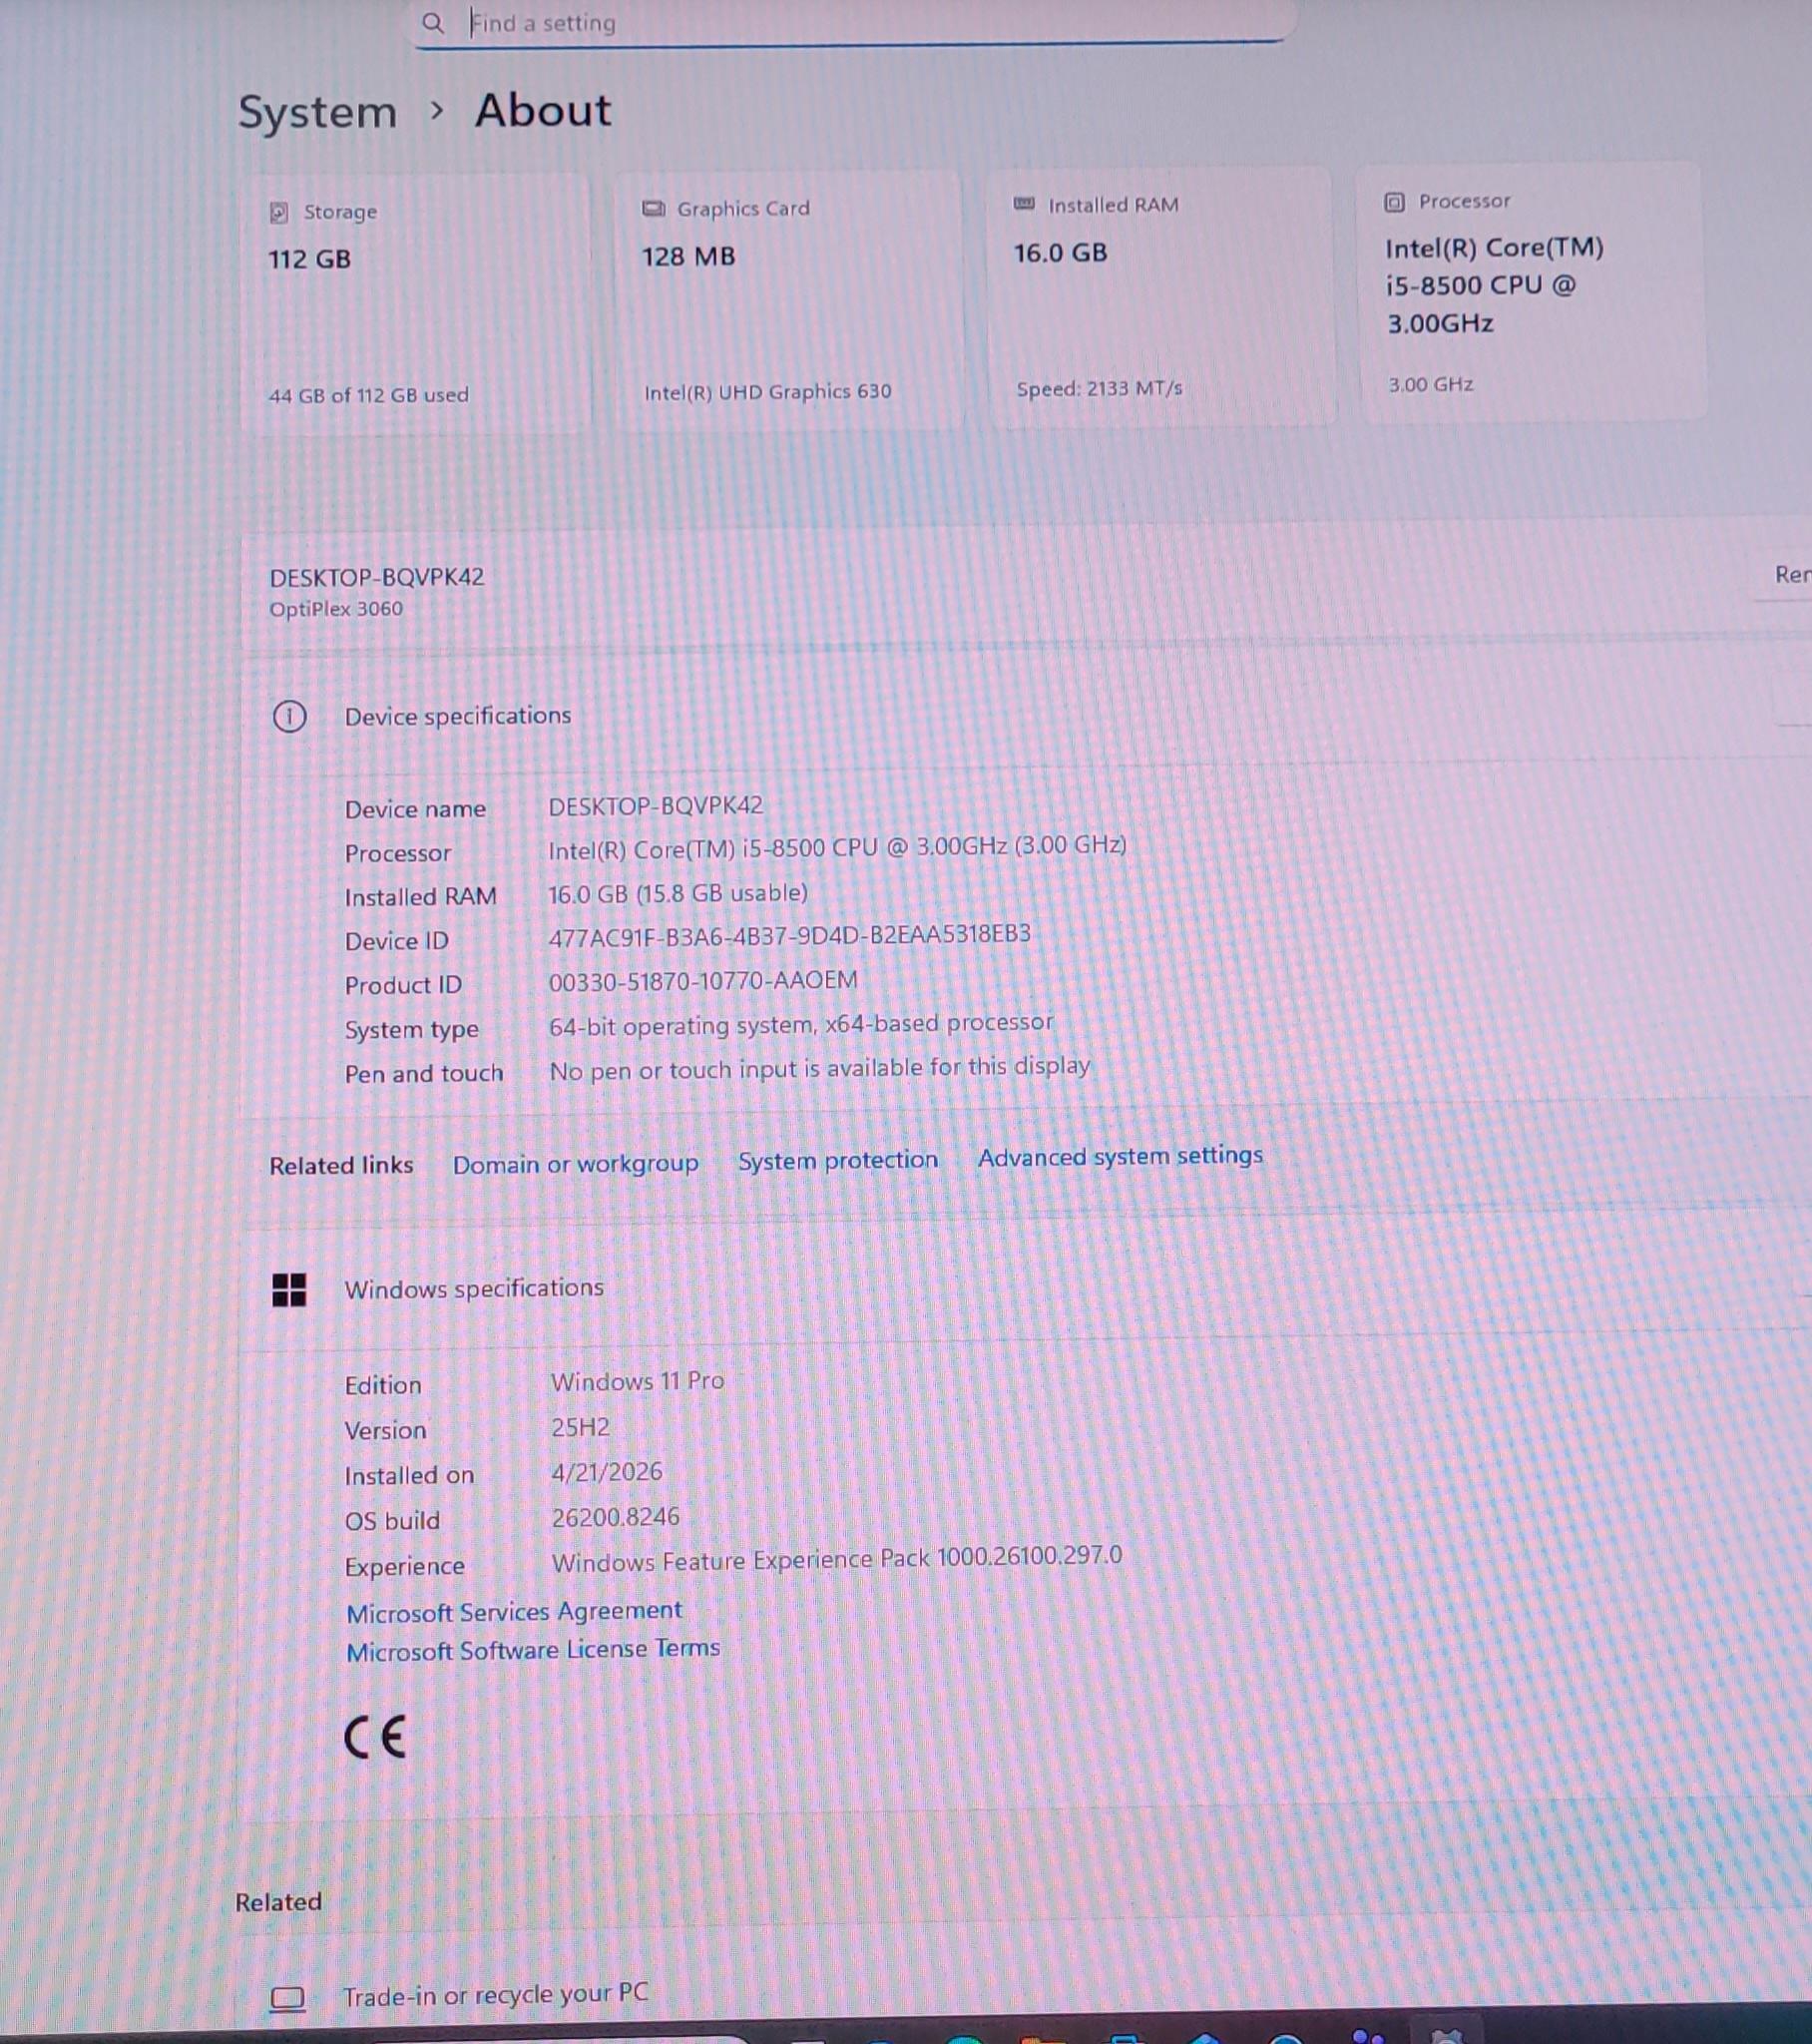Click the "128 MB" graphics memory value

(688, 256)
